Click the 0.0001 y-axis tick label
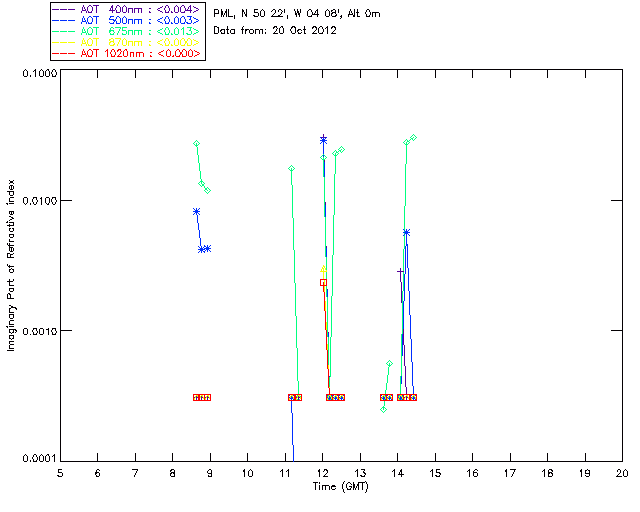The image size is (640, 512). [40, 459]
